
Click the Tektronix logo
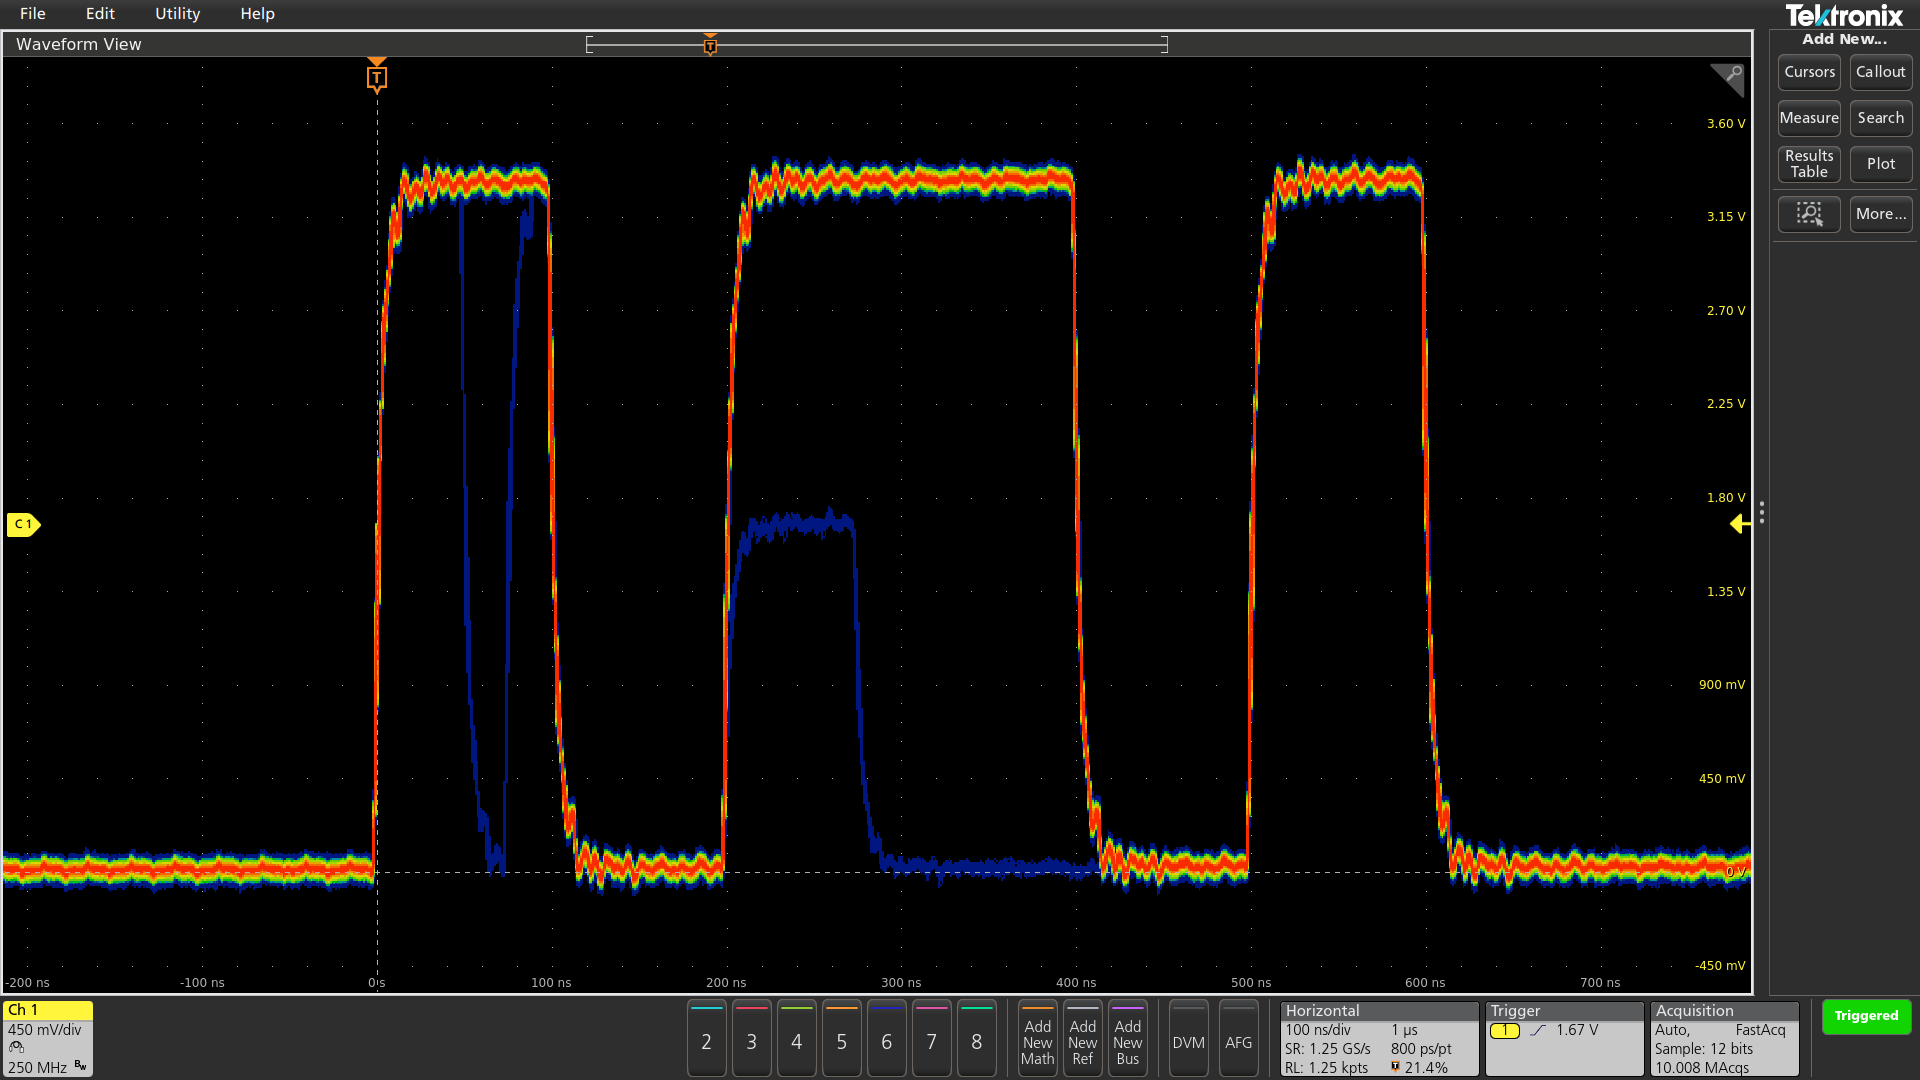pos(1844,15)
